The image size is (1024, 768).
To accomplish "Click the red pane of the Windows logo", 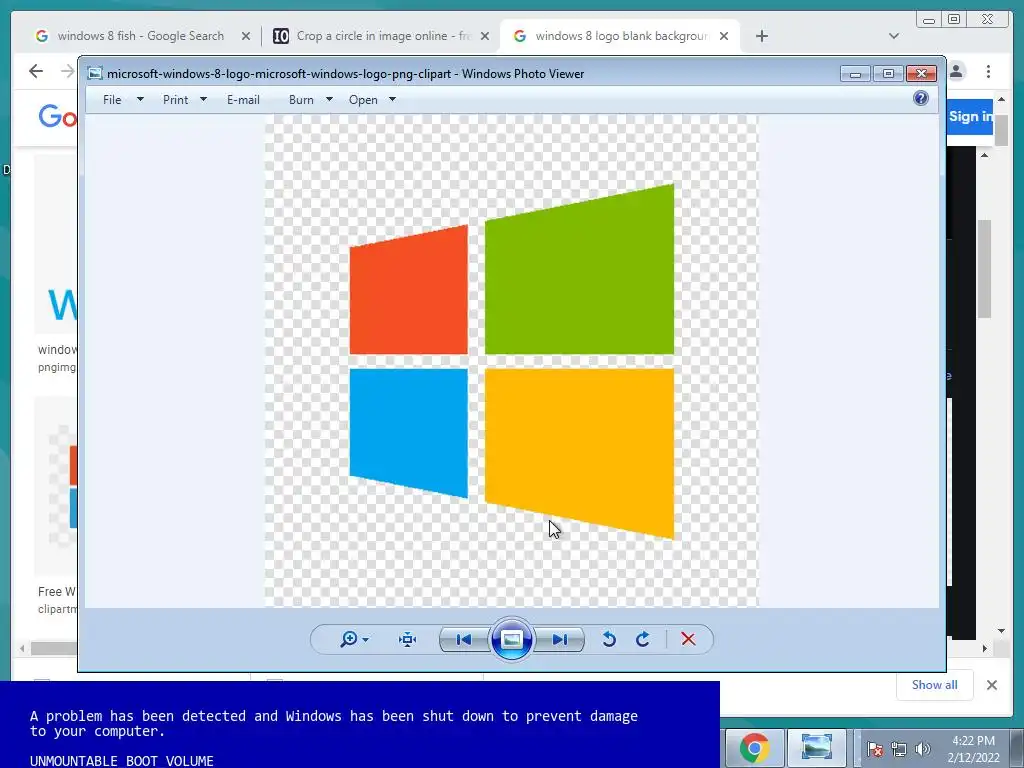I will click(x=409, y=291).
